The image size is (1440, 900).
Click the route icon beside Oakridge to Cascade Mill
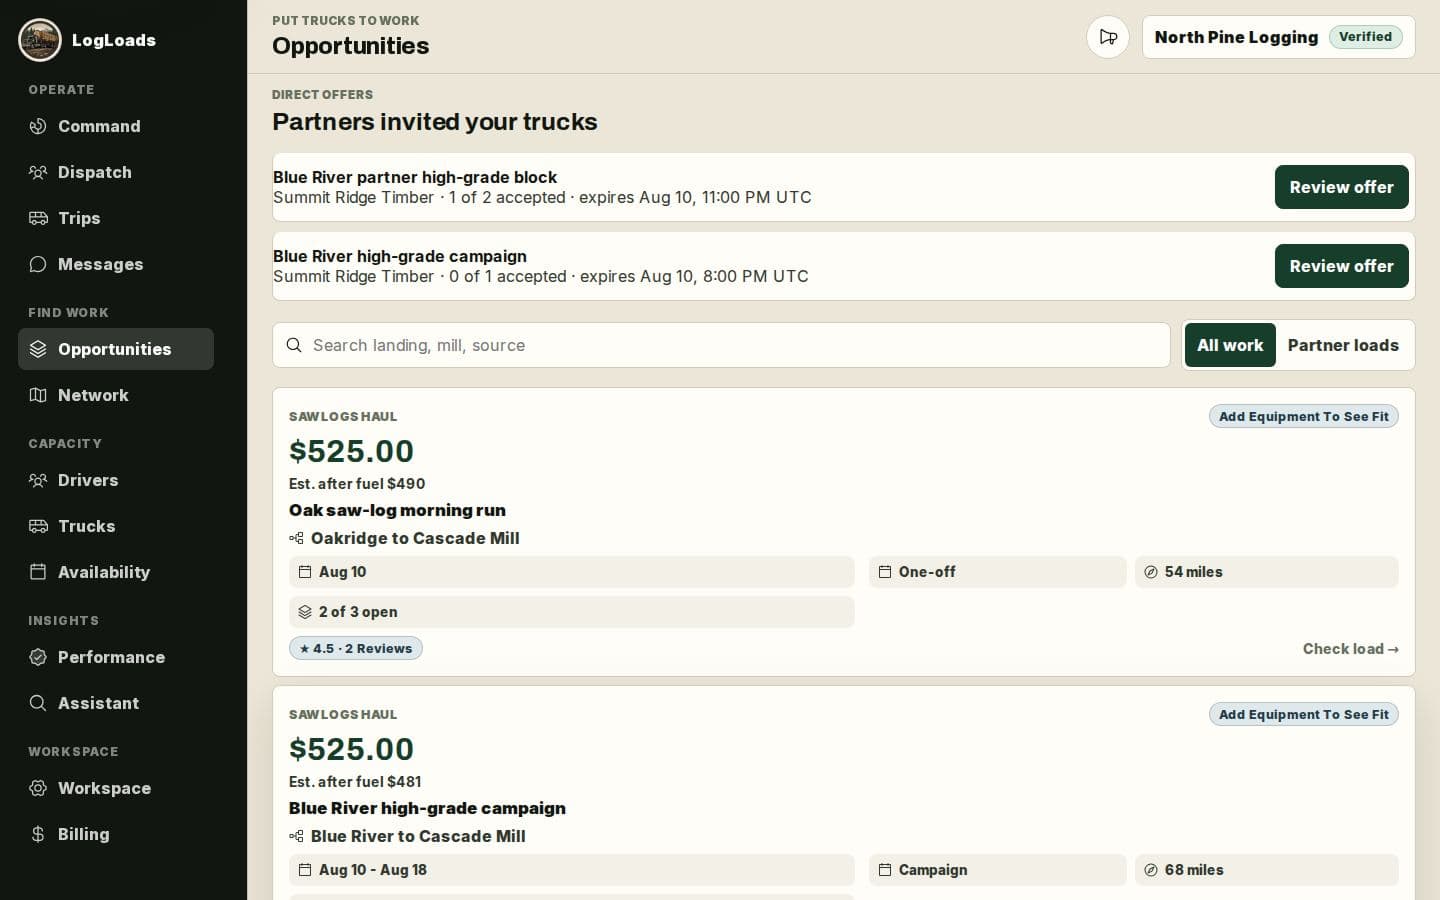tap(296, 538)
